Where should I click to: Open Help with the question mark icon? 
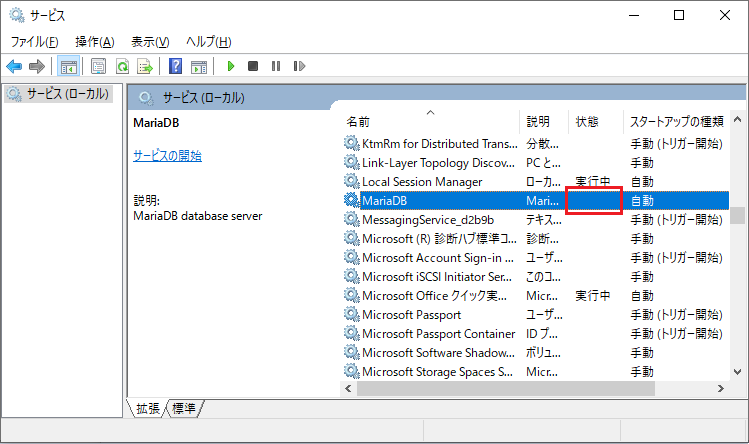[x=175, y=66]
